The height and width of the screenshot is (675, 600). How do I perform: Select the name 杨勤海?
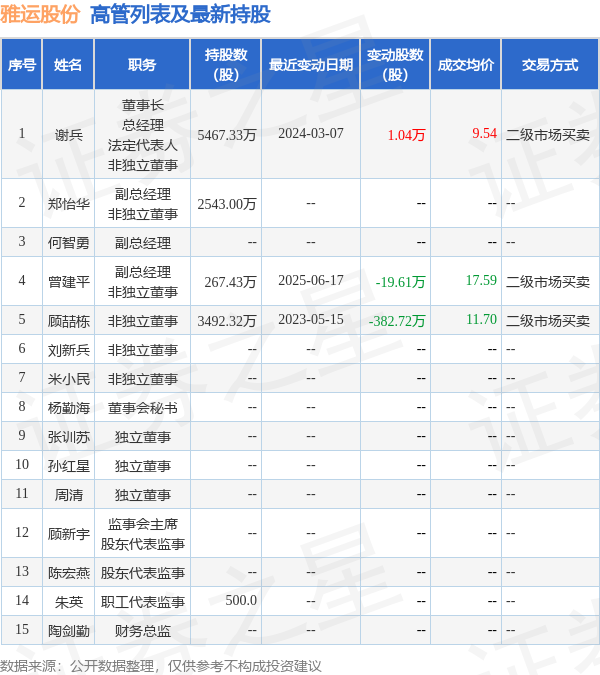tap(68, 408)
